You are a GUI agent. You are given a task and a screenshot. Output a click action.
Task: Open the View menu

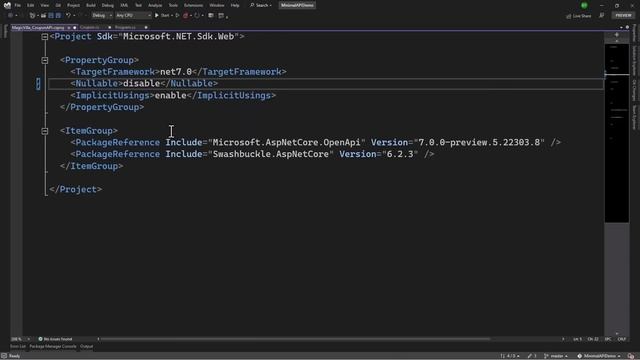[44, 5]
